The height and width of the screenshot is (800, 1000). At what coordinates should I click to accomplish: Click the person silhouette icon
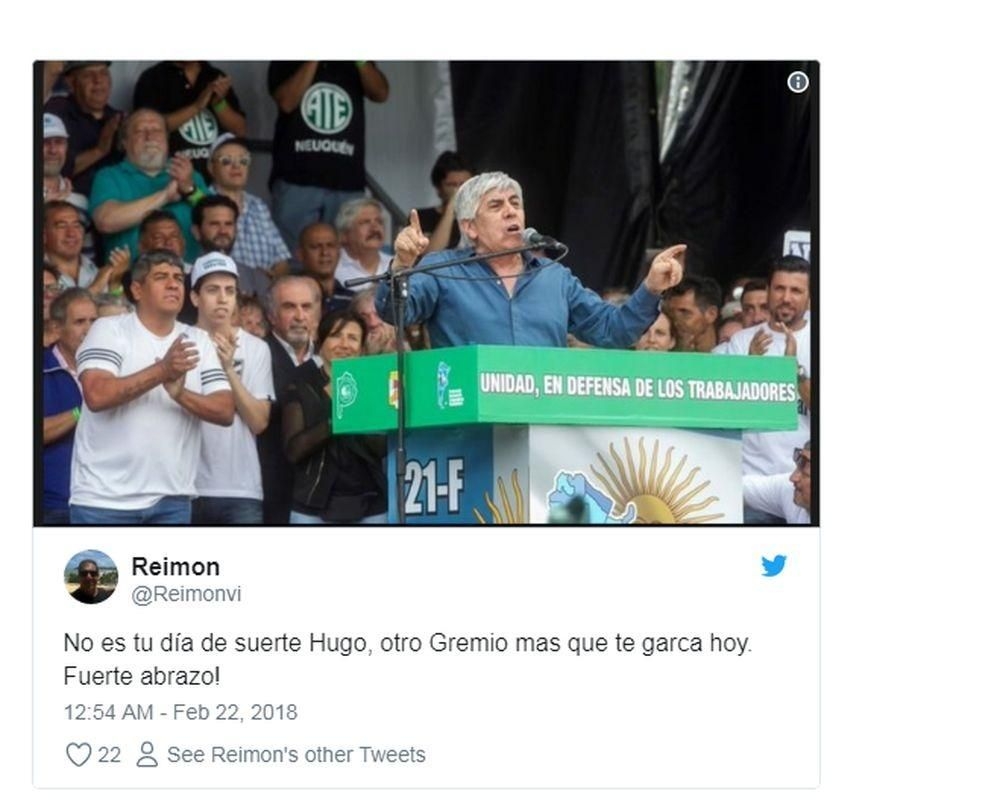[147, 754]
